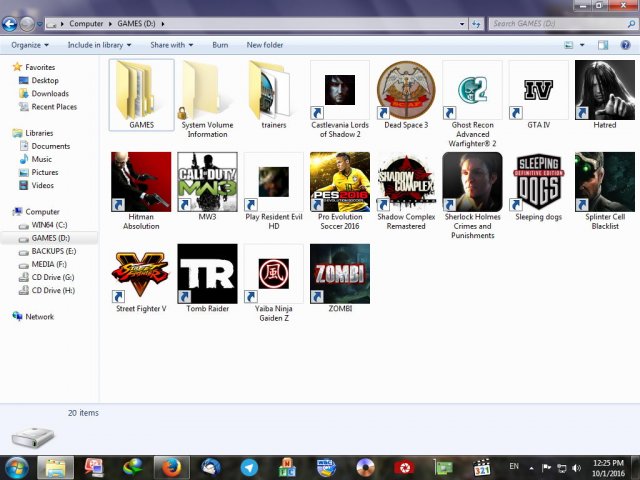Select the GTA IV game shortcut
Image resolution: width=640 pixels, height=480 pixels.
click(x=538, y=90)
